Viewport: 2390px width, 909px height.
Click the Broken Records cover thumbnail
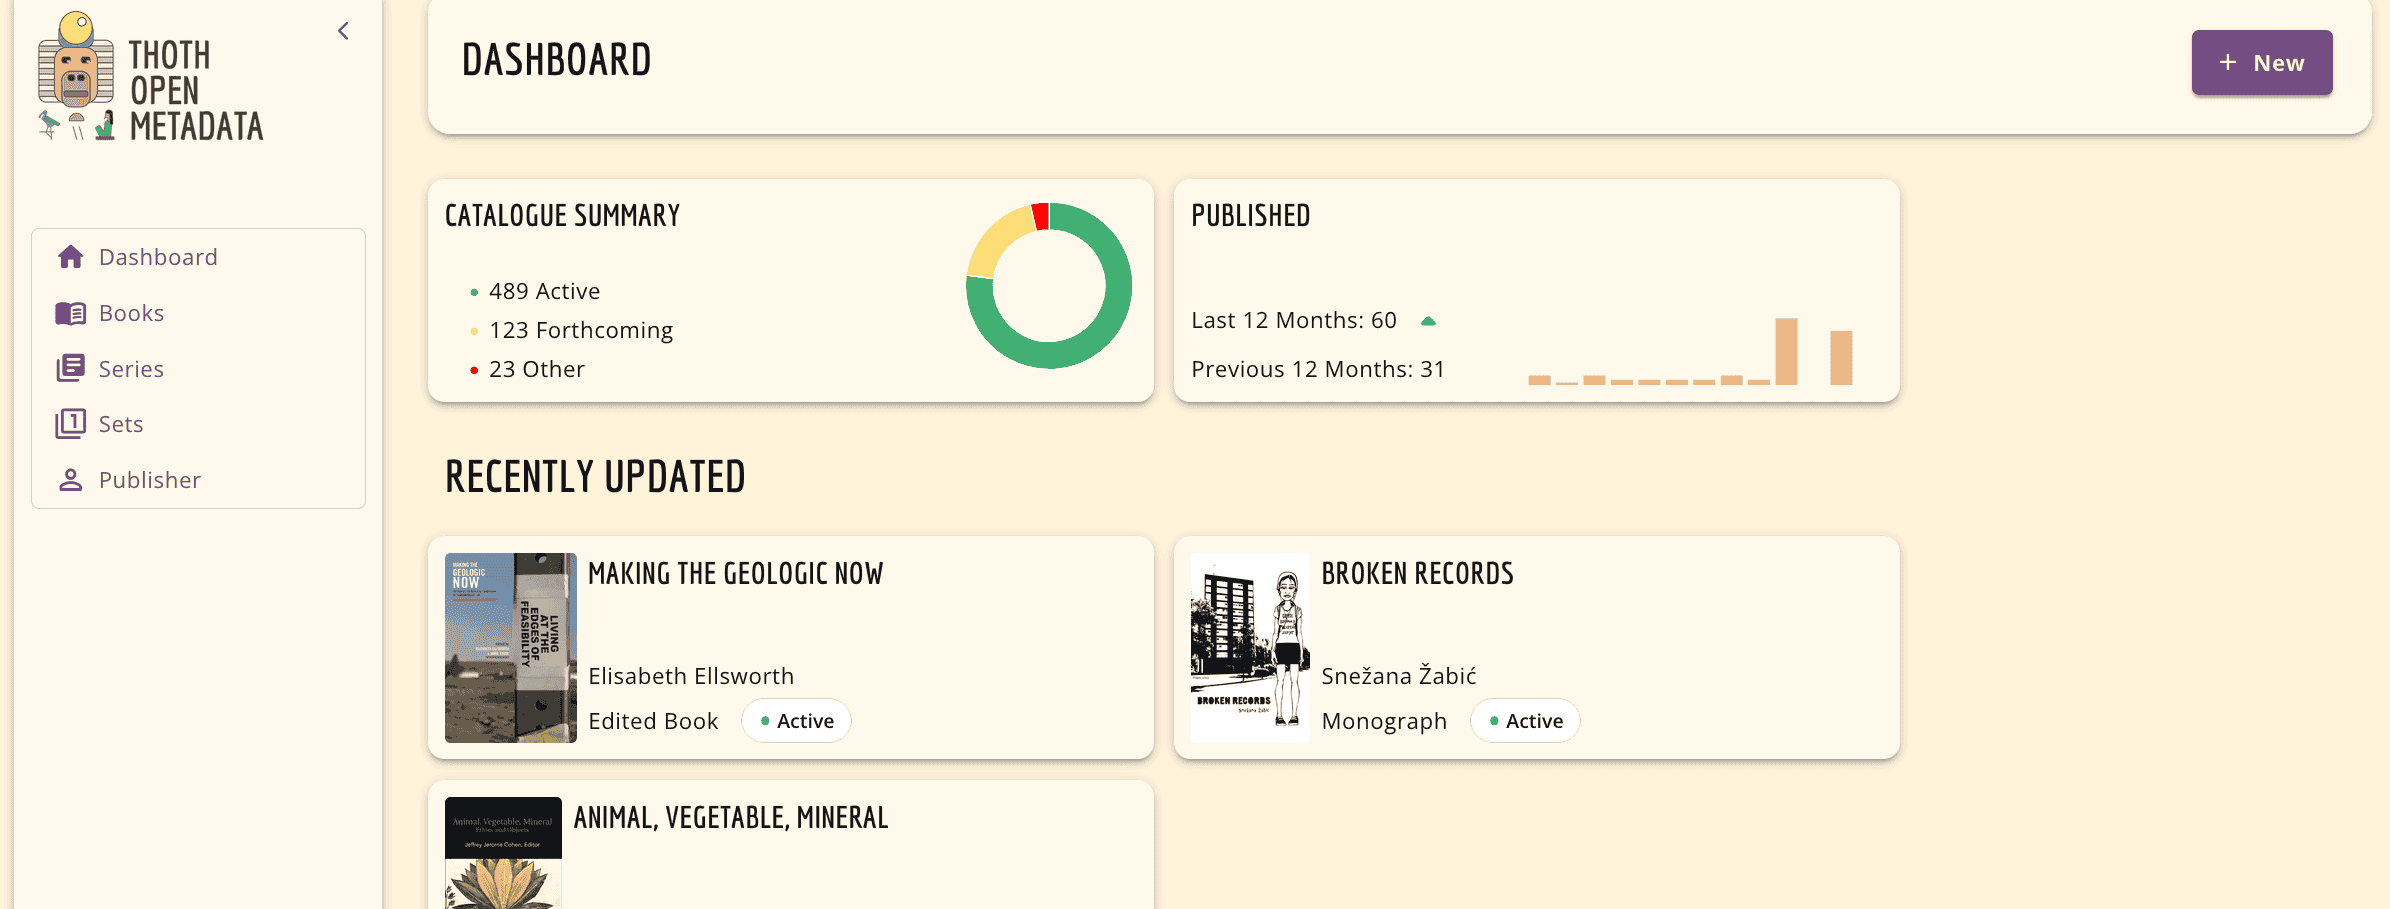click(x=1250, y=647)
